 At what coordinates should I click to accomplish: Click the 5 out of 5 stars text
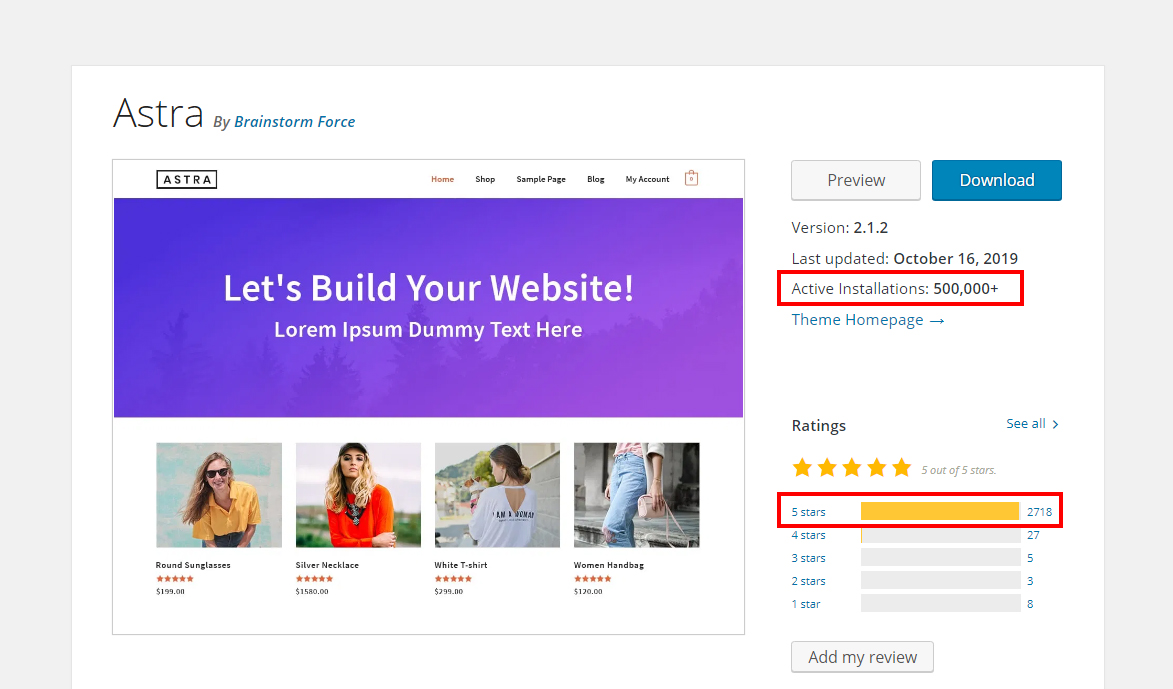tap(959, 471)
